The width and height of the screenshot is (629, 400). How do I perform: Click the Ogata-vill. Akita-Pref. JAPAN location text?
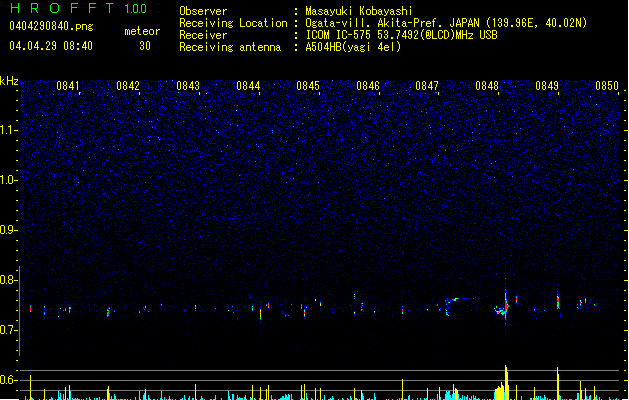click(x=392, y=23)
